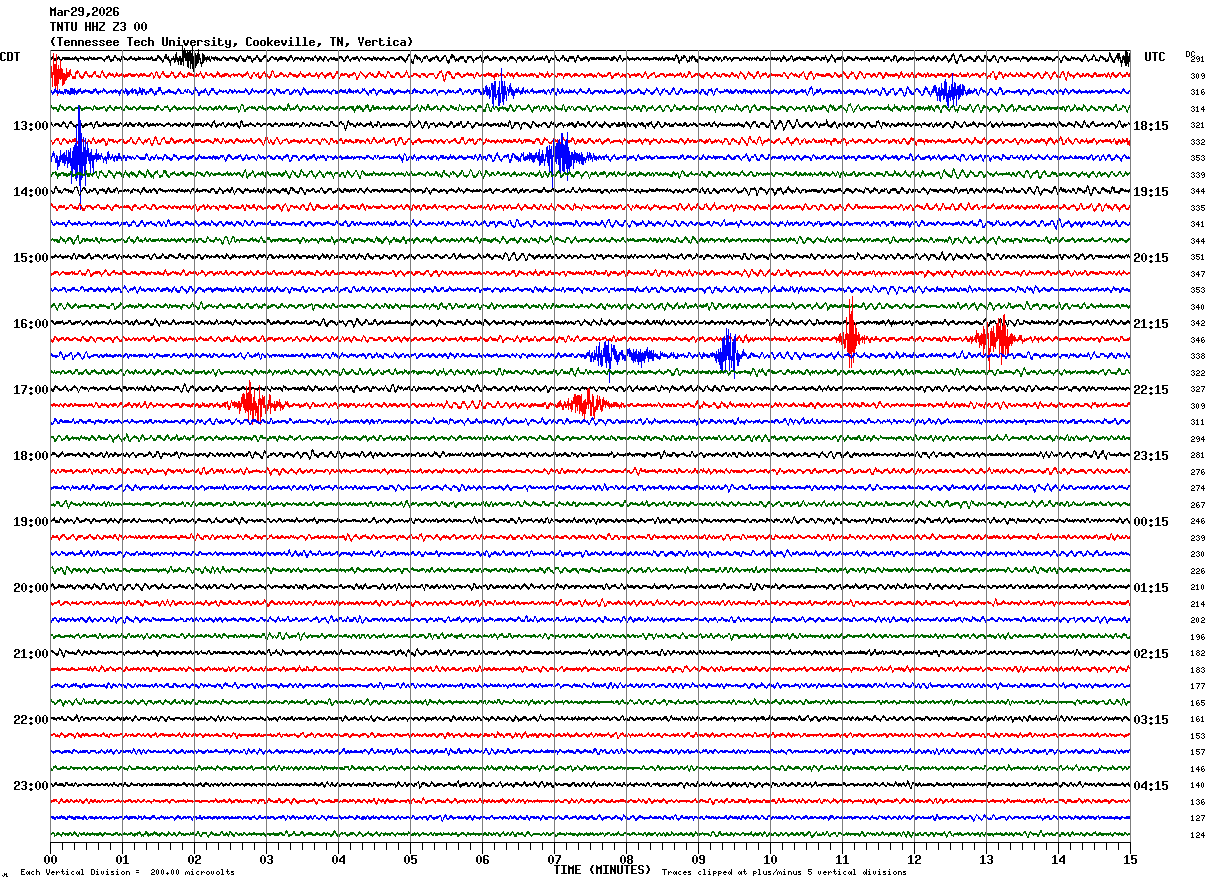Click the 23:00 CDT time label
The width and height of the screenshot is (1210, 886).
pos(30,786)
